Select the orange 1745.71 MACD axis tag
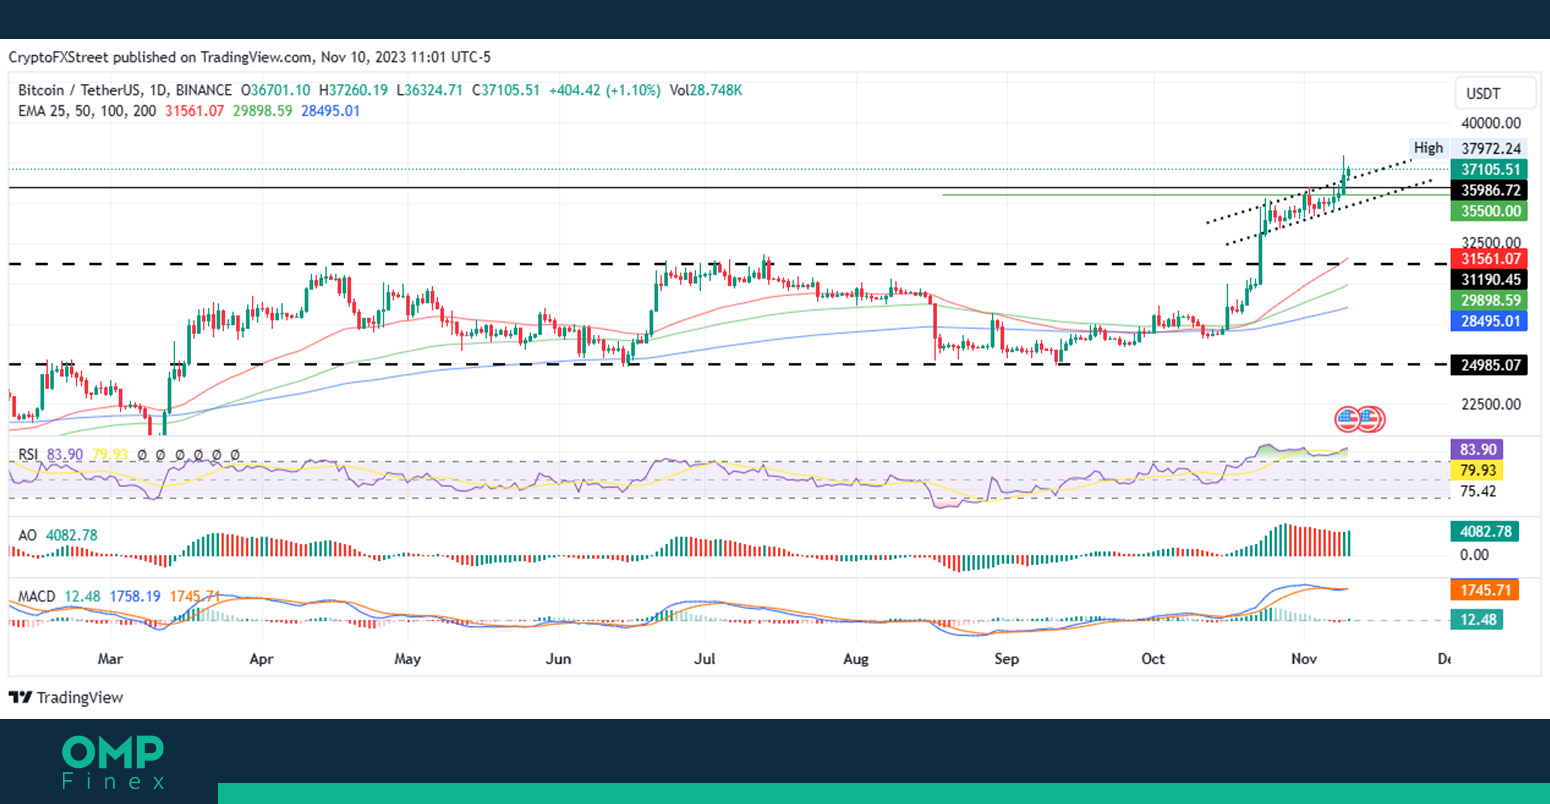 [x=1484, y=590]
